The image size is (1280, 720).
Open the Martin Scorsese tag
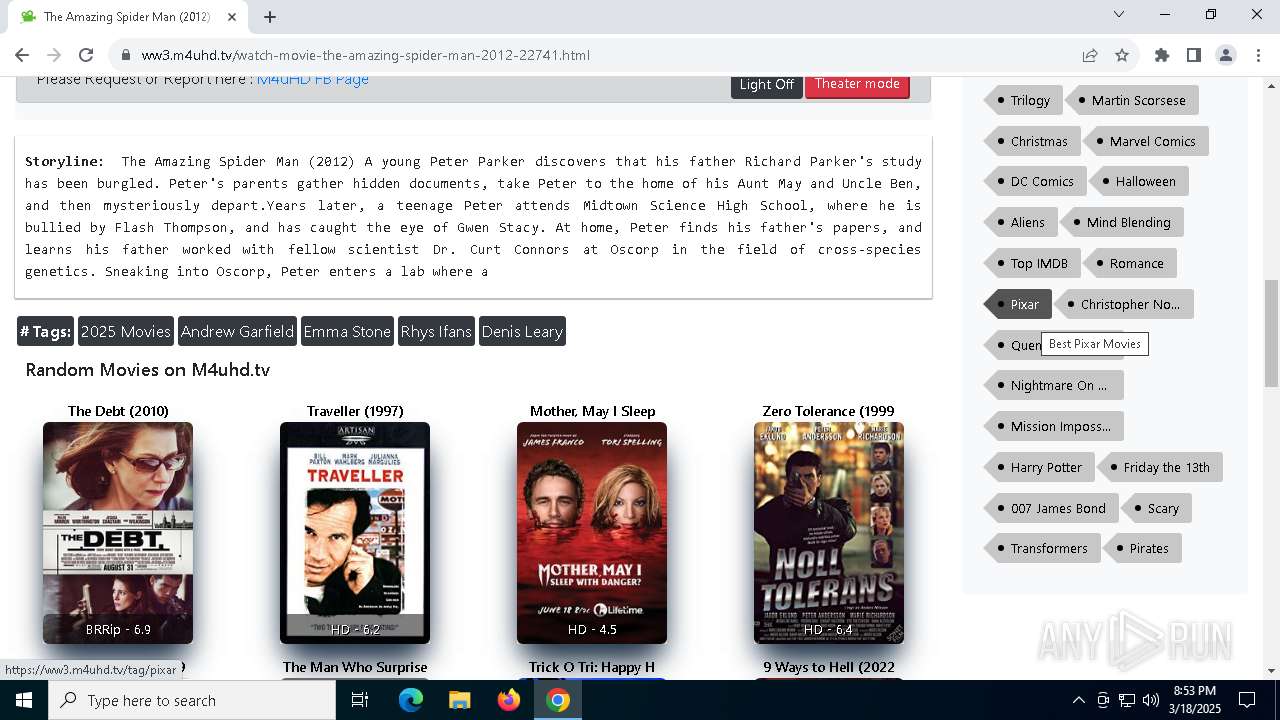coord(1132,100)
